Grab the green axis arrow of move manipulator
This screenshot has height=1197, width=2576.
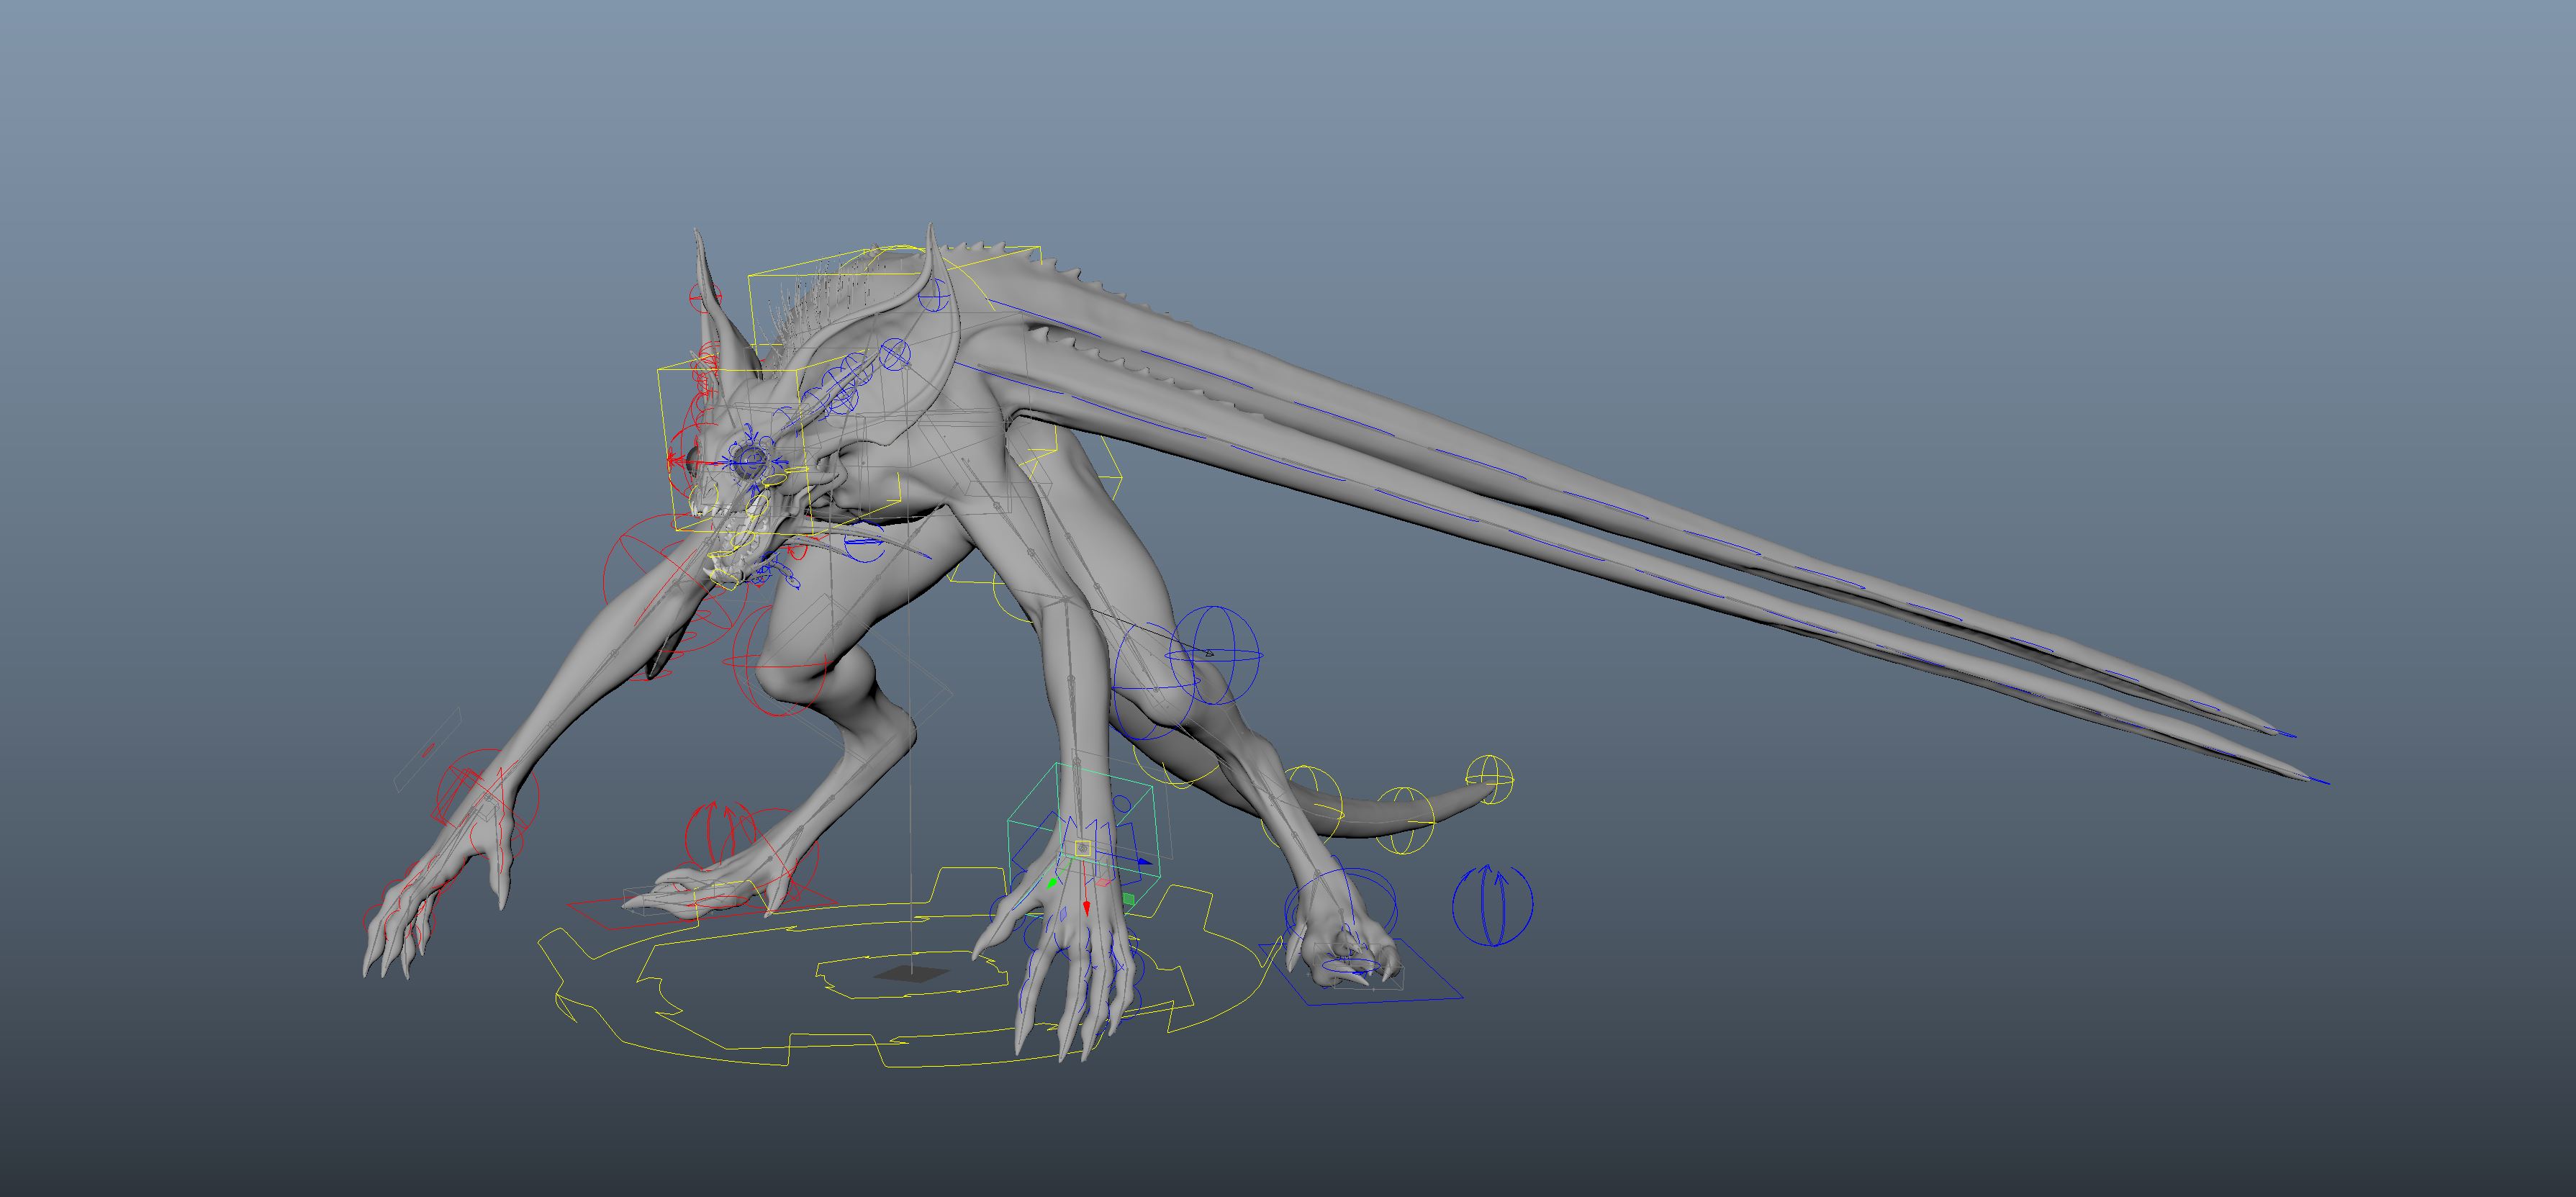pyautogui.click(x=1051, y=884)
